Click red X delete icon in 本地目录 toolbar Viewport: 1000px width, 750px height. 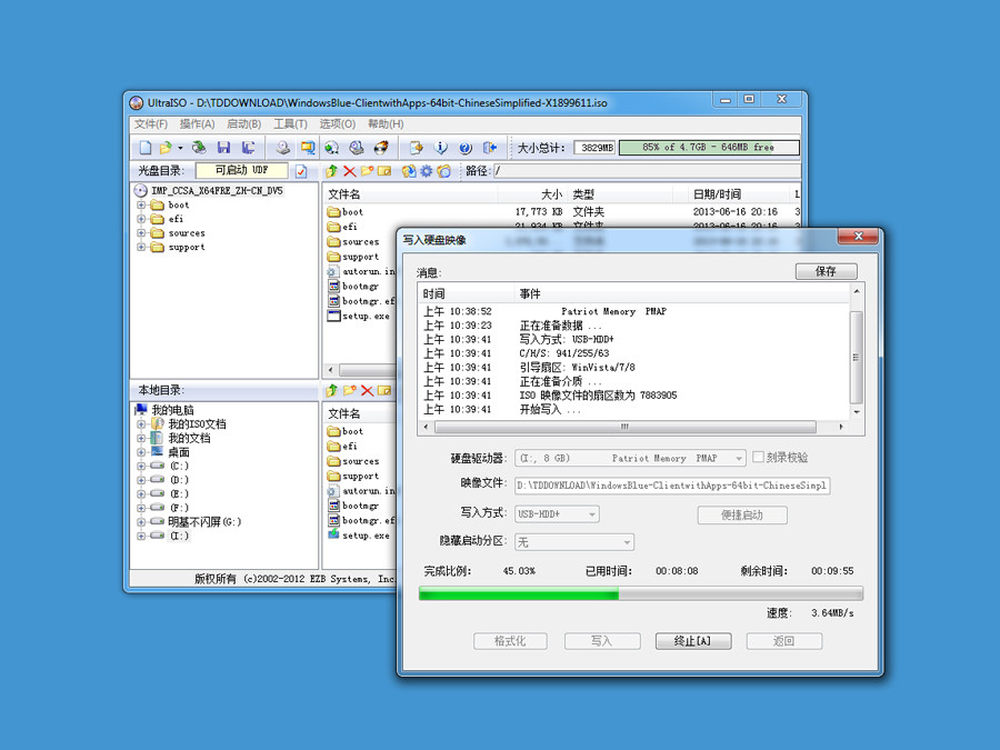click(x=367, y=390)
